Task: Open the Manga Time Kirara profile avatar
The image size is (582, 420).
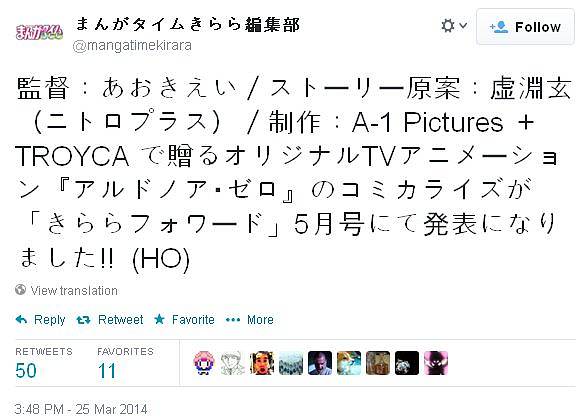Action: [x=39, y=32]
